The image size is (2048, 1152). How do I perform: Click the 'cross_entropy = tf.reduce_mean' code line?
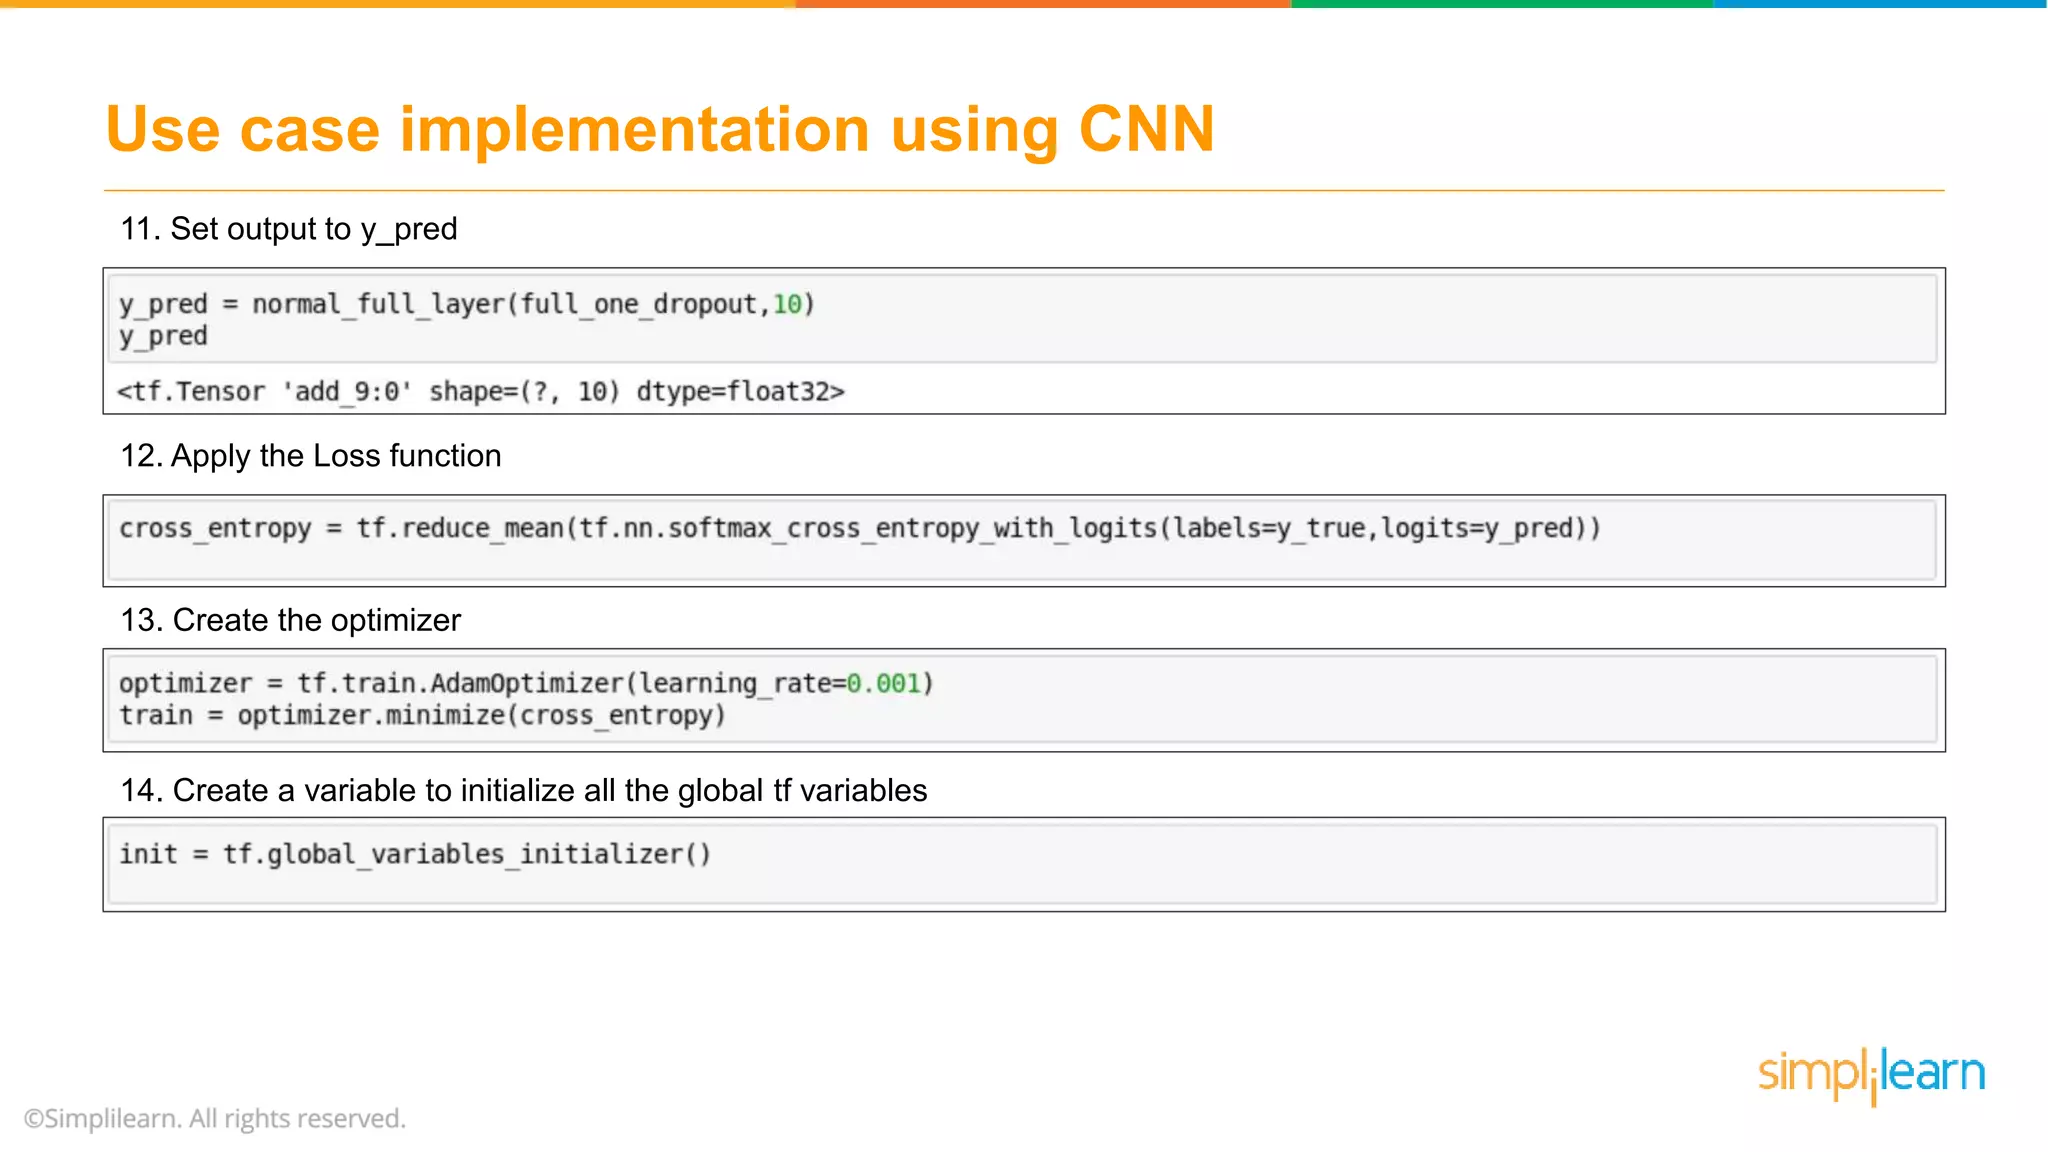[x=860, y=528]
